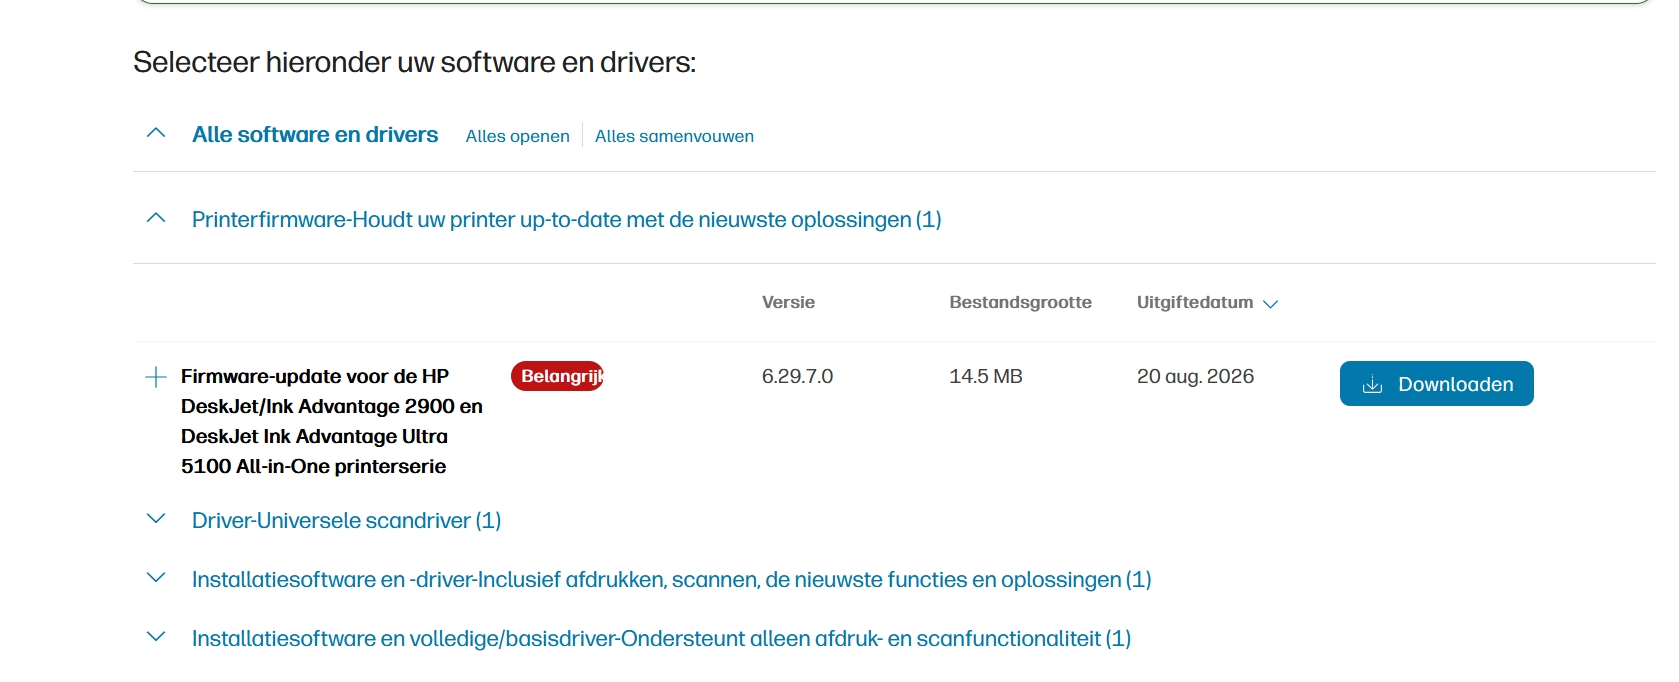Collapse the Printerfirmware section chevron

tap(156, 218)
